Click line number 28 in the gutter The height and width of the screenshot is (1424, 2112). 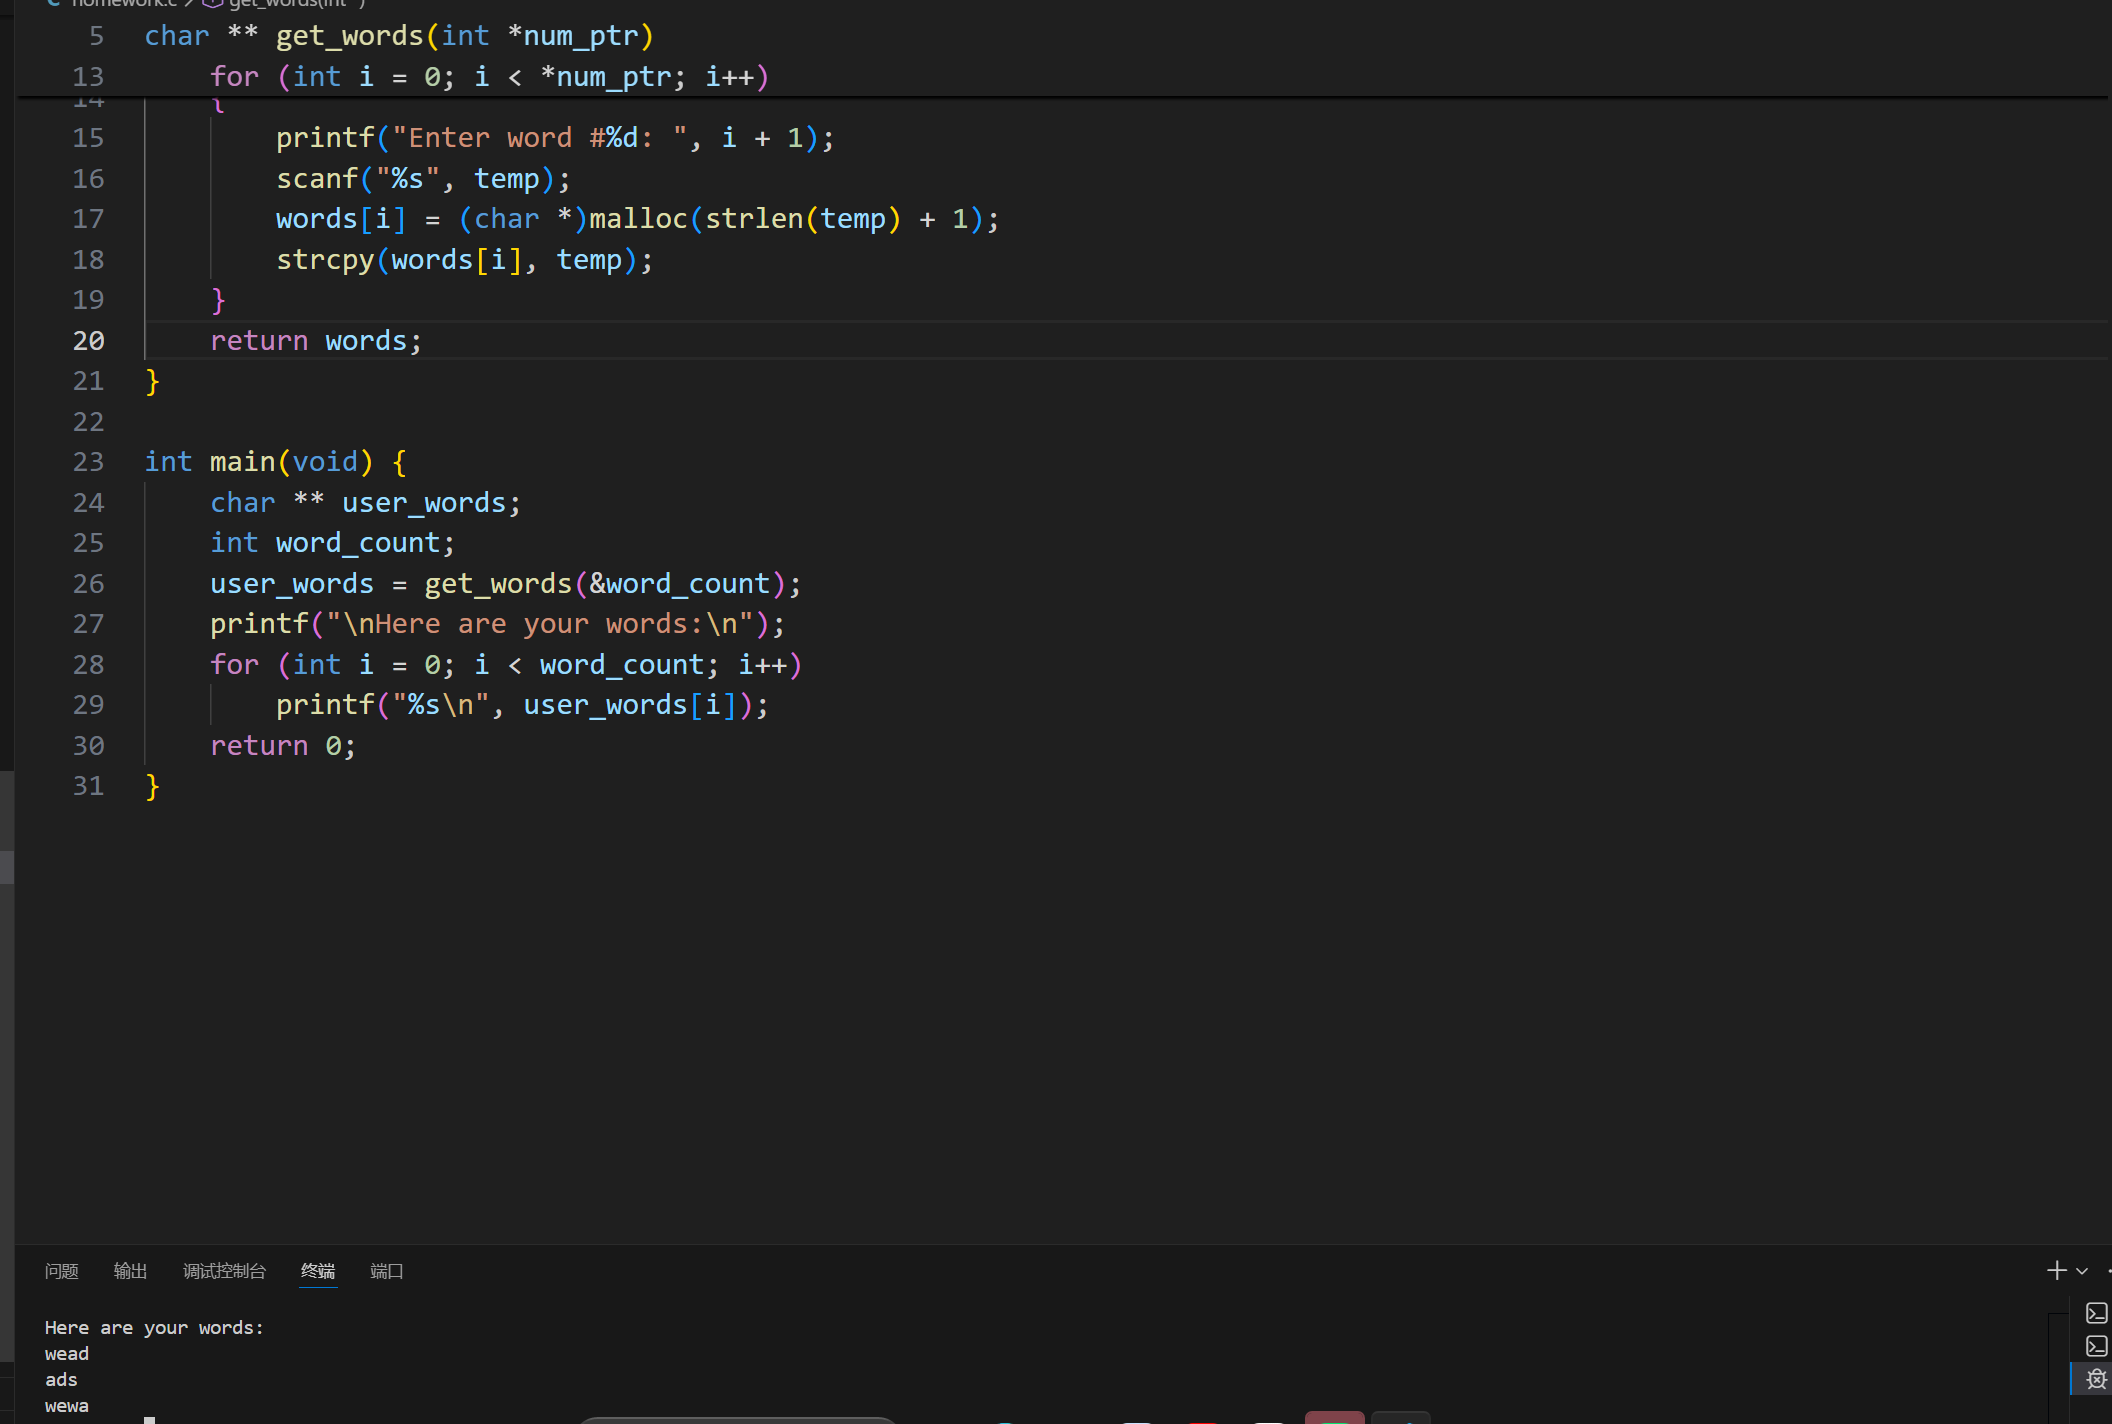pos(88,665)
